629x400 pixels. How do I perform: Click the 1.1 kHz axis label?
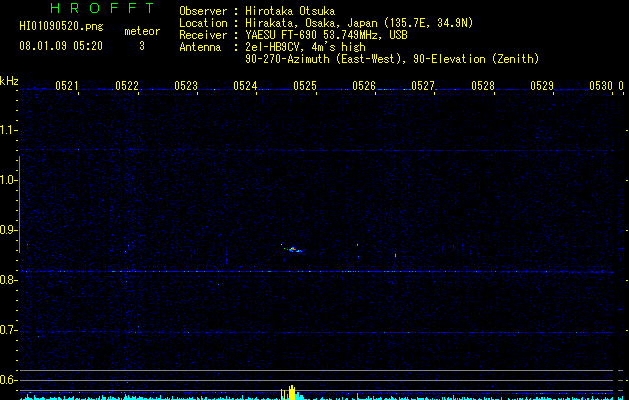click(x=8, y=130)
